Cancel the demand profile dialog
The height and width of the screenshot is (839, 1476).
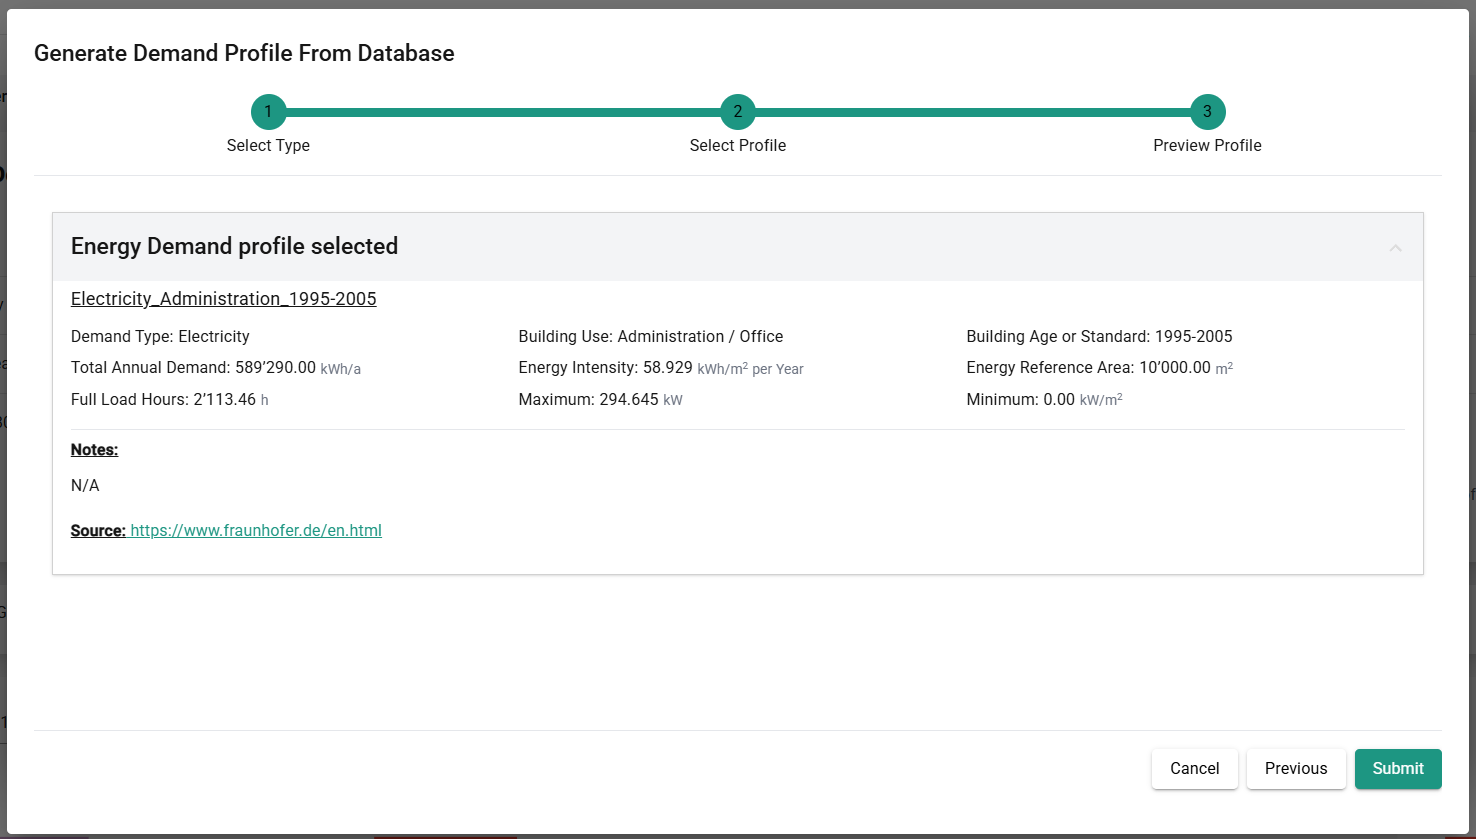pyautogui.click(x=1194, y=769)
